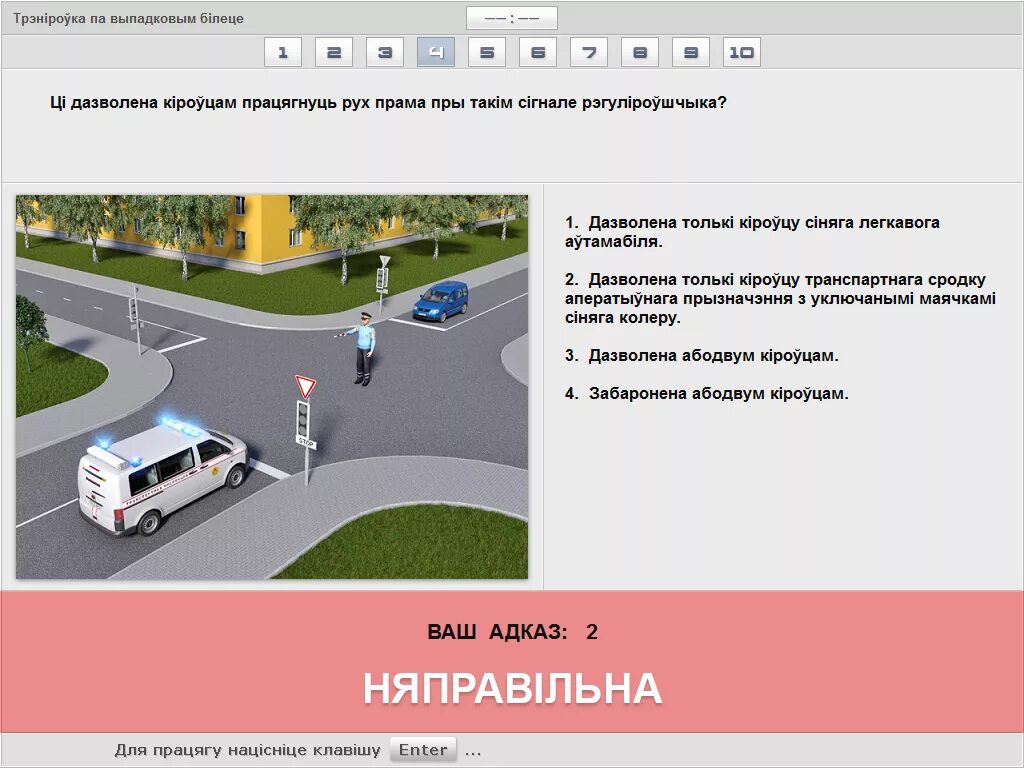The image size is (1024, 768).
Task: Go to question 2
Action: [334, 52]
